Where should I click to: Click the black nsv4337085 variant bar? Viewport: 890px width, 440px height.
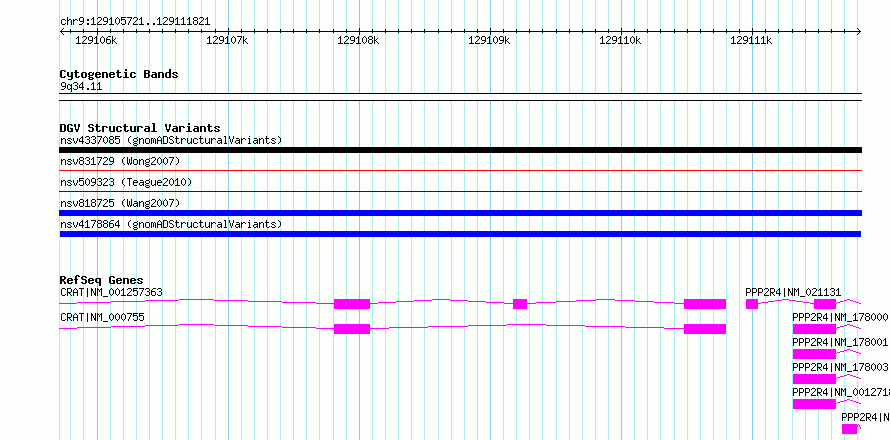point(460,150)
